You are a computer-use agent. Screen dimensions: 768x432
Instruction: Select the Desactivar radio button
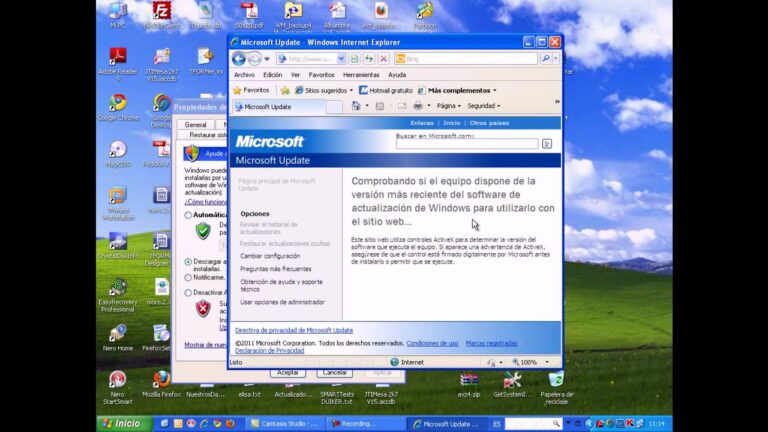(188, 293)
